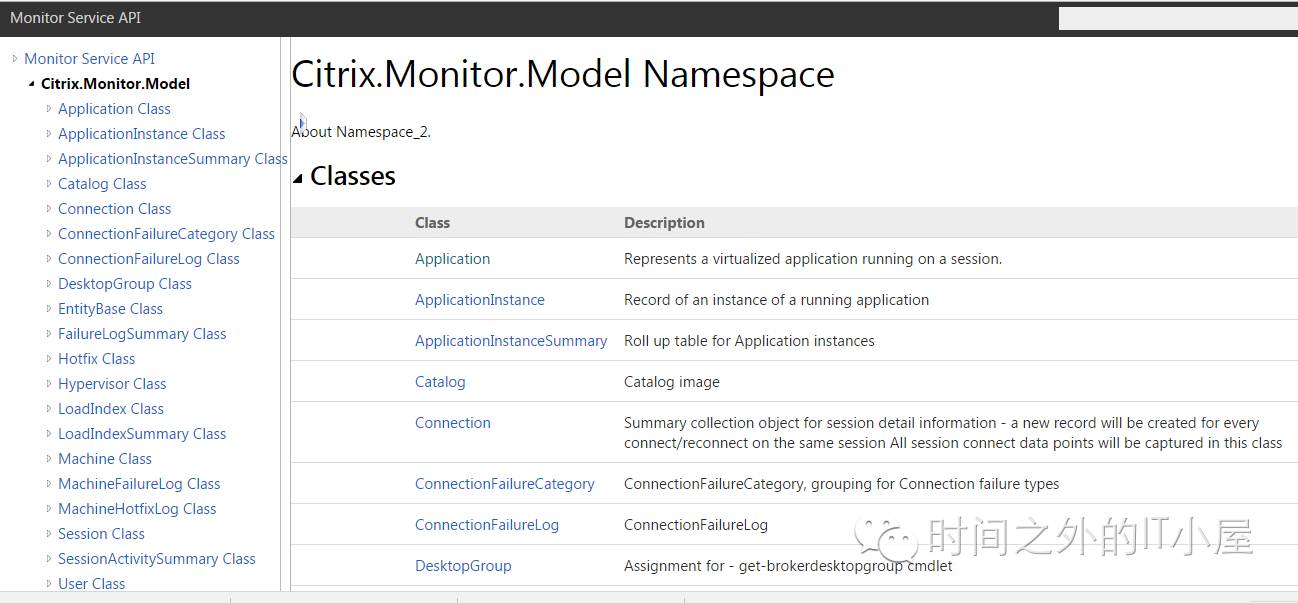Click 'Represents a virtualized application running on a session.'

(813, 259)
